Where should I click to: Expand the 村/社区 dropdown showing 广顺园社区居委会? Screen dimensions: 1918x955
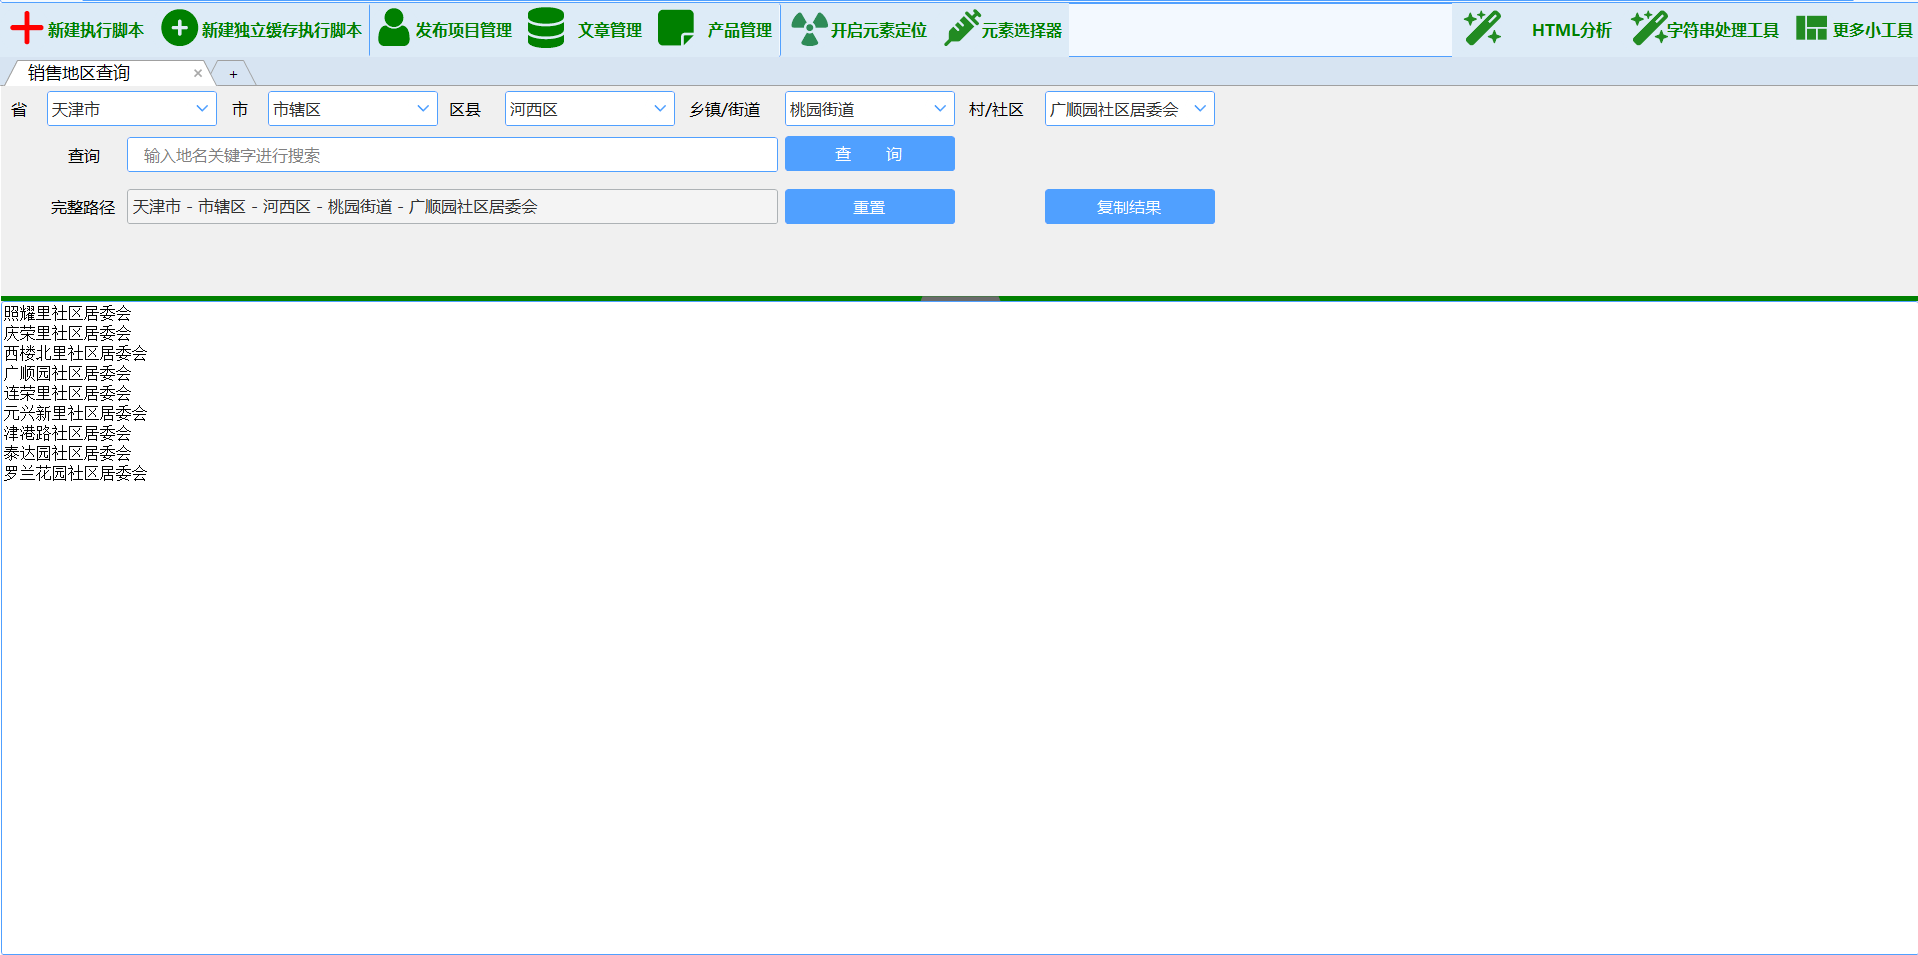(1129, 109)
